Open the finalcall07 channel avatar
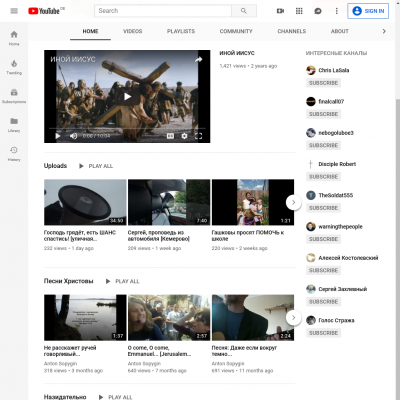Image resolution: width=400 pixels, height=400 pixels. (311, 101)
